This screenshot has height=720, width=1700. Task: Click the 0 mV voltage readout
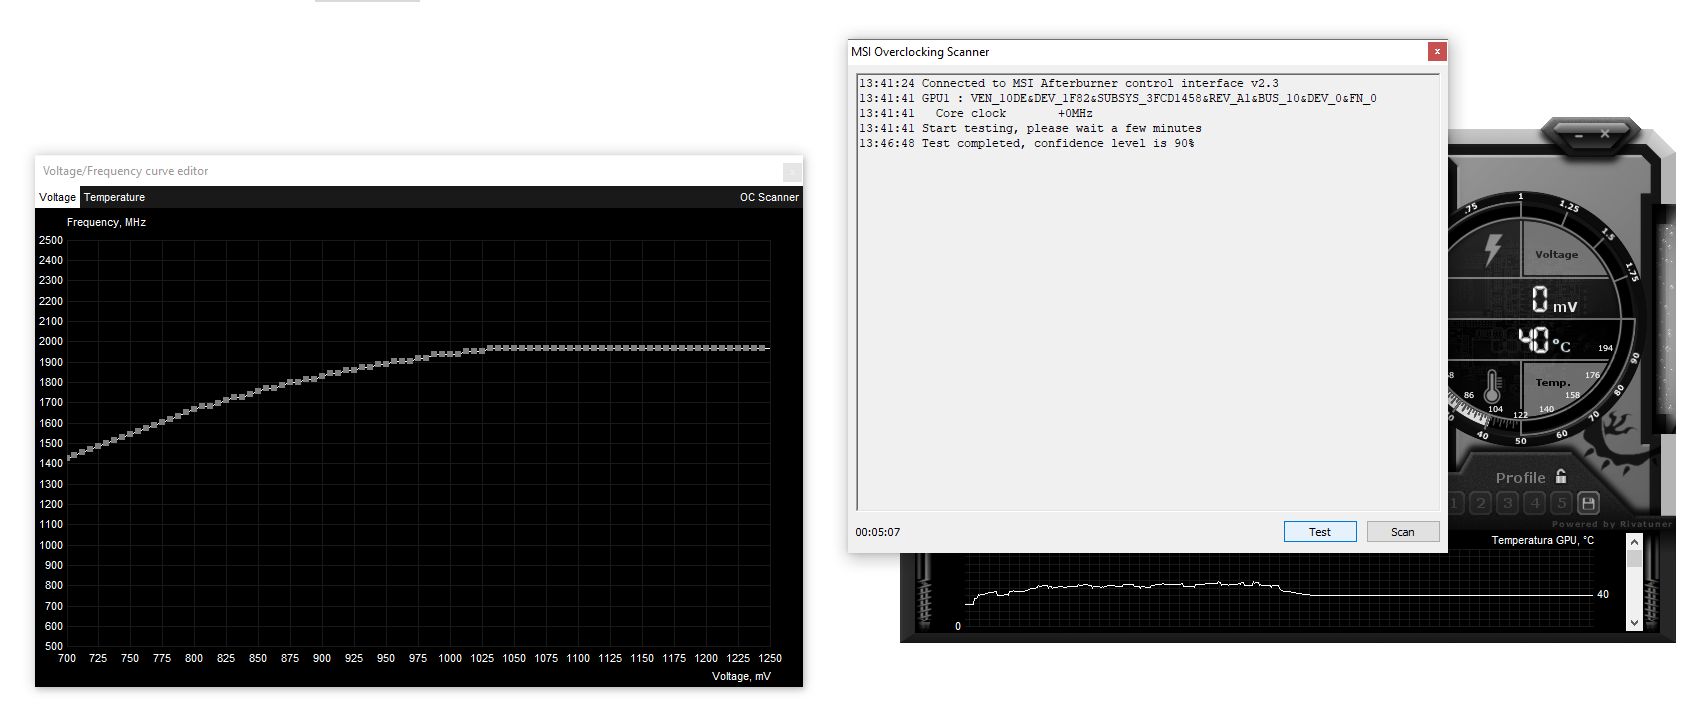tap(1554, 299)
